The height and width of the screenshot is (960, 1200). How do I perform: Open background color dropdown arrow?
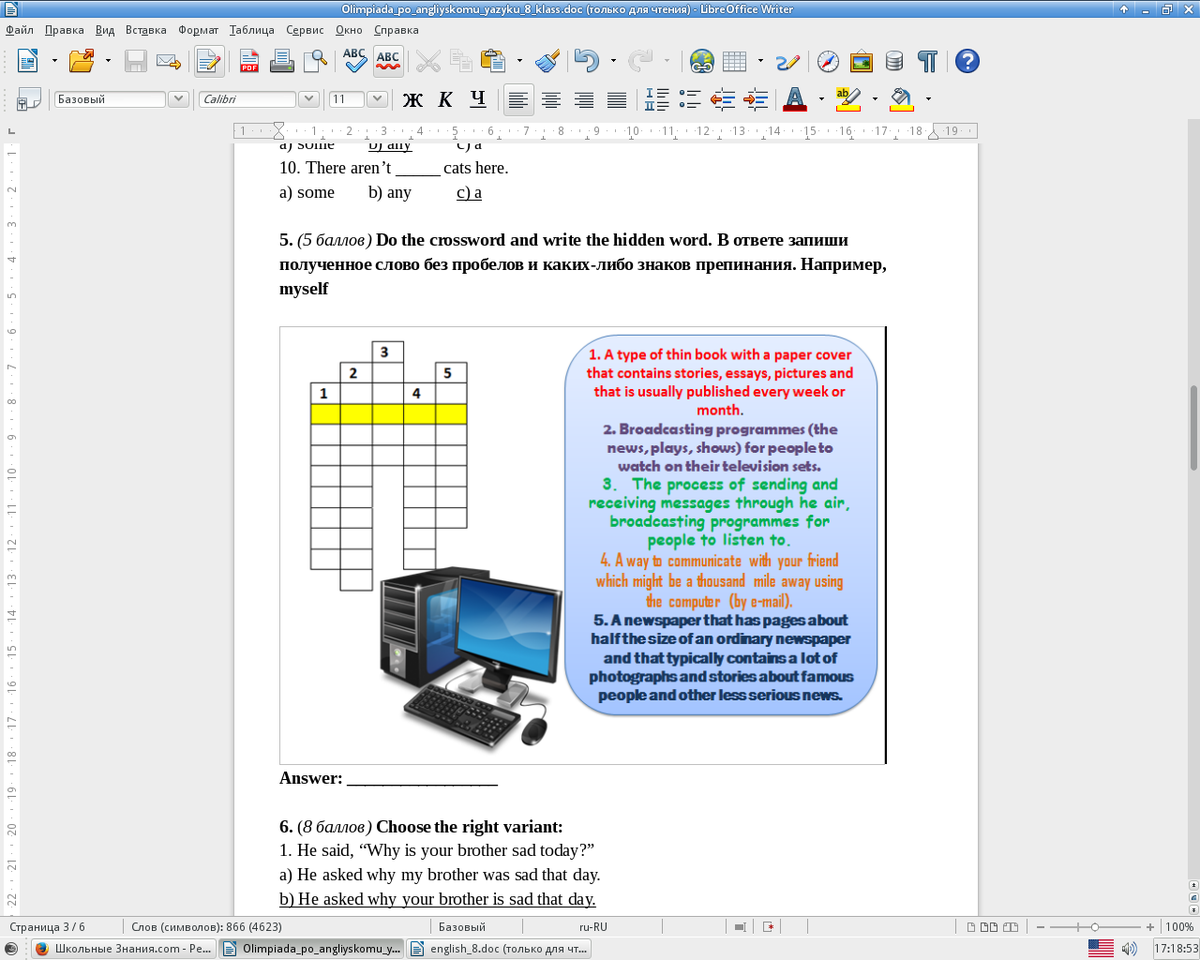(928, 99)
